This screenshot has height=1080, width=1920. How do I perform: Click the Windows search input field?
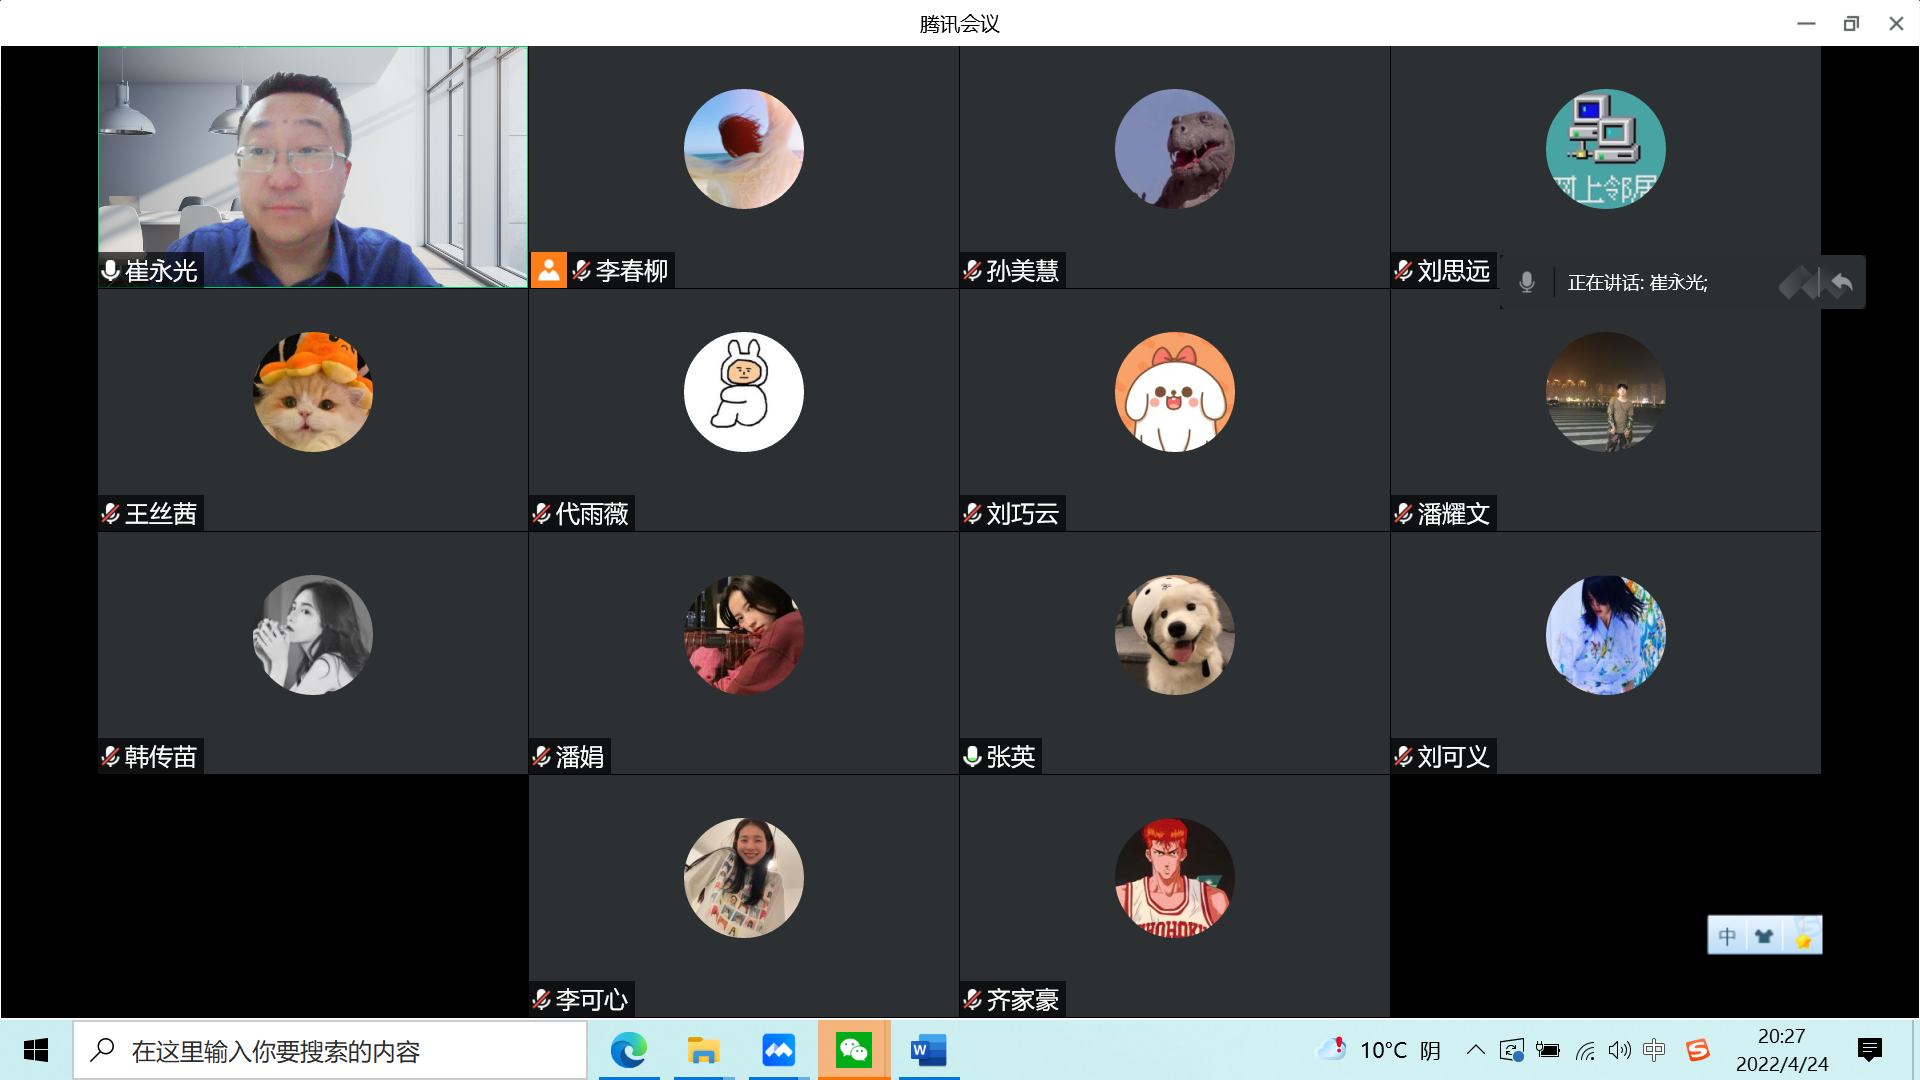click(330, 1051)
